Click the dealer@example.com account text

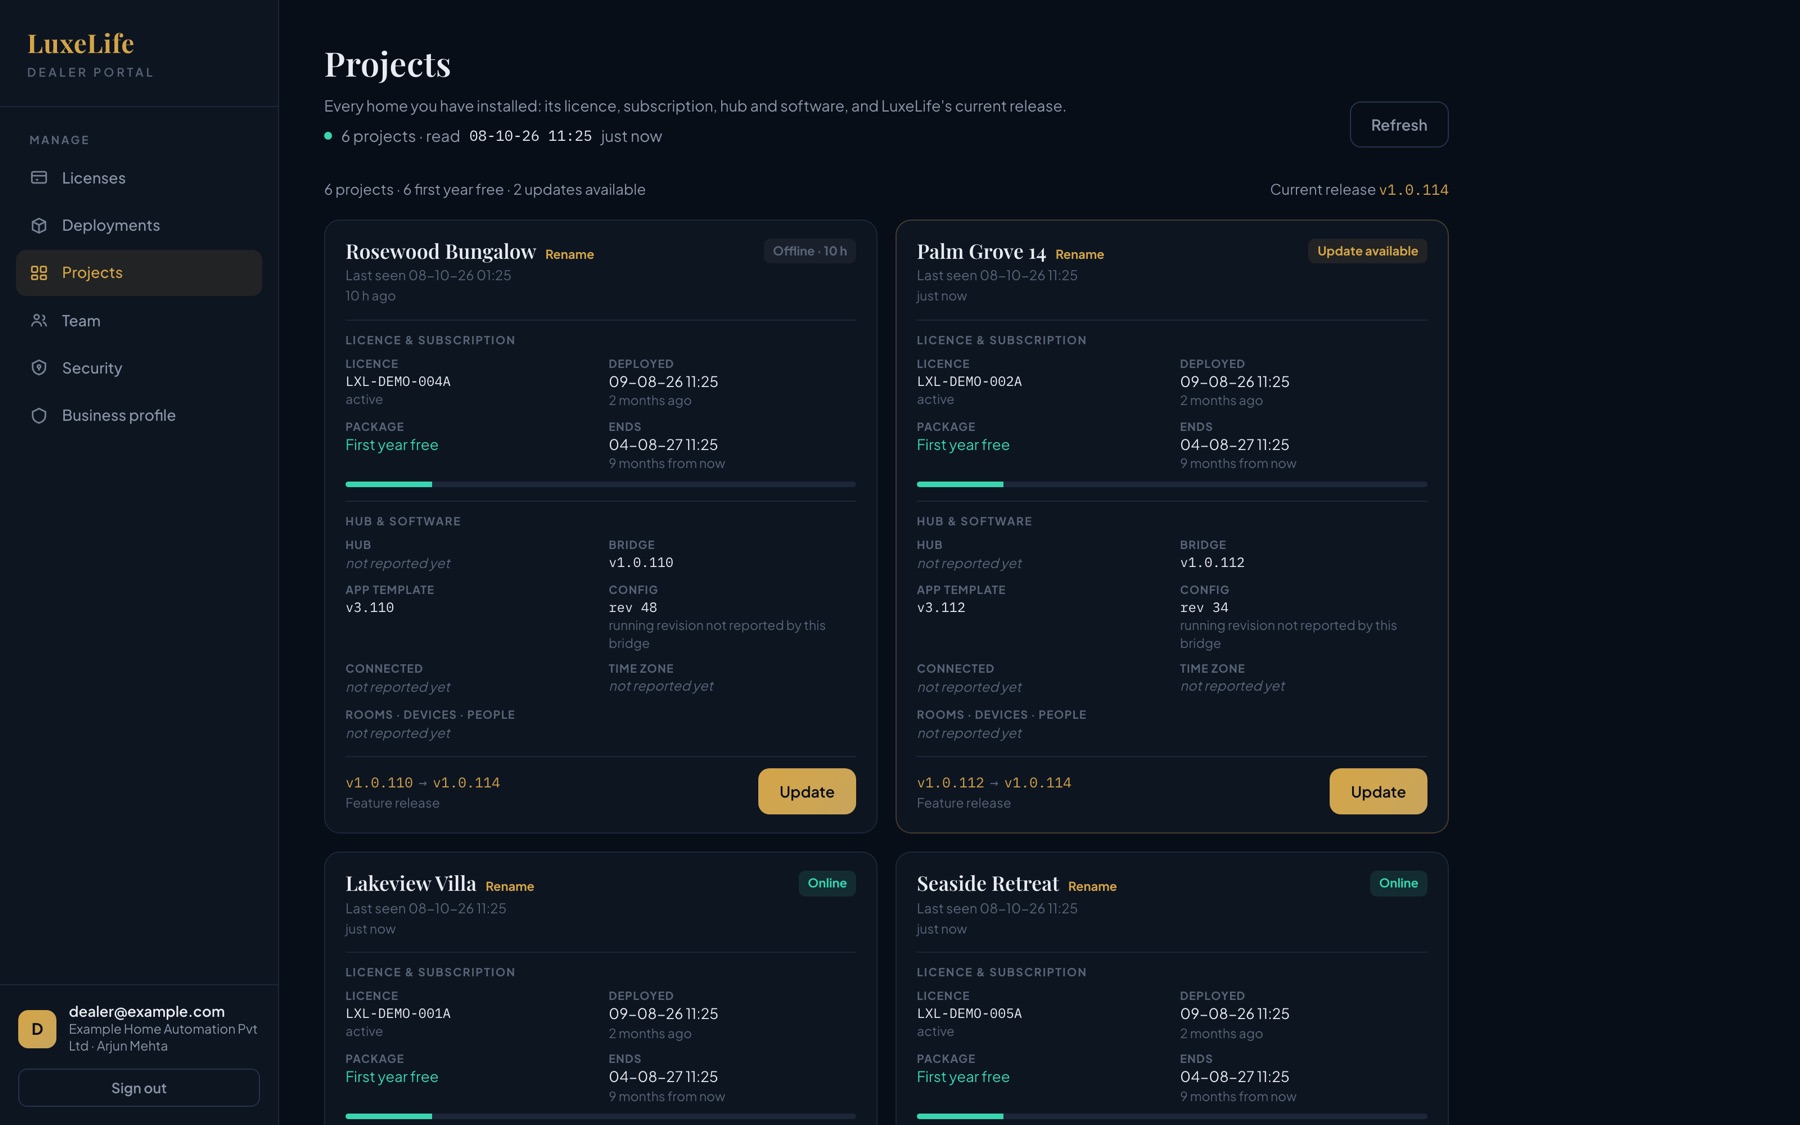pos(147,1012)
